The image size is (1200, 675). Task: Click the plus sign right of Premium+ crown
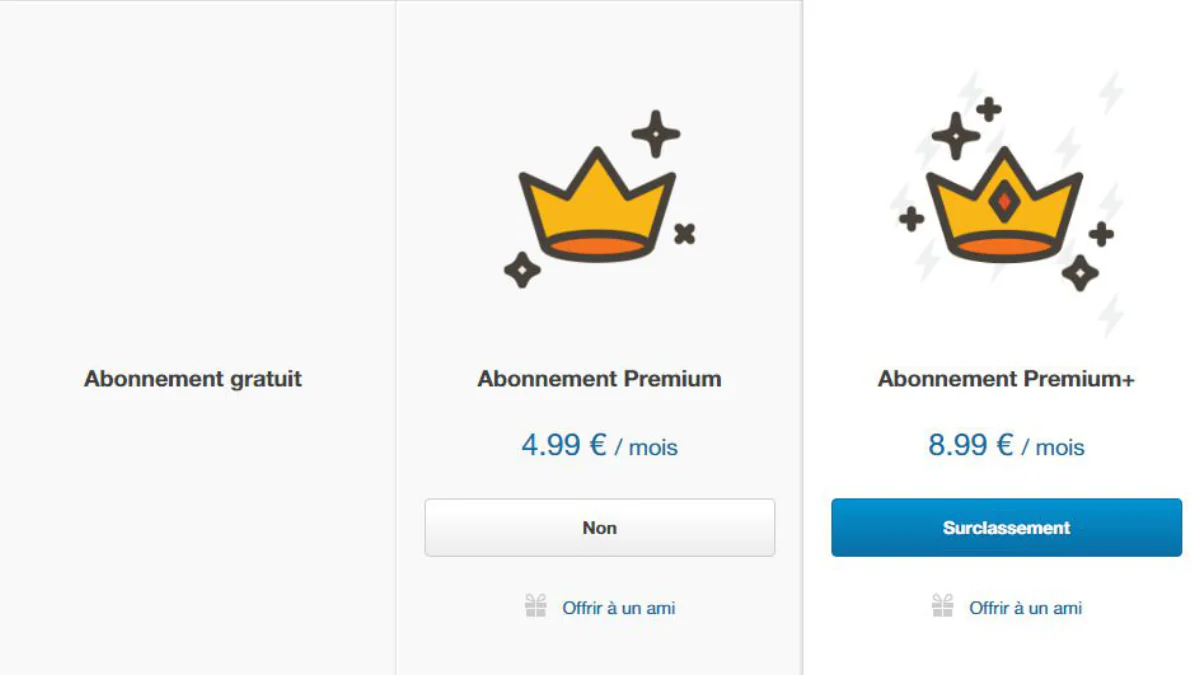(1101, 234)
